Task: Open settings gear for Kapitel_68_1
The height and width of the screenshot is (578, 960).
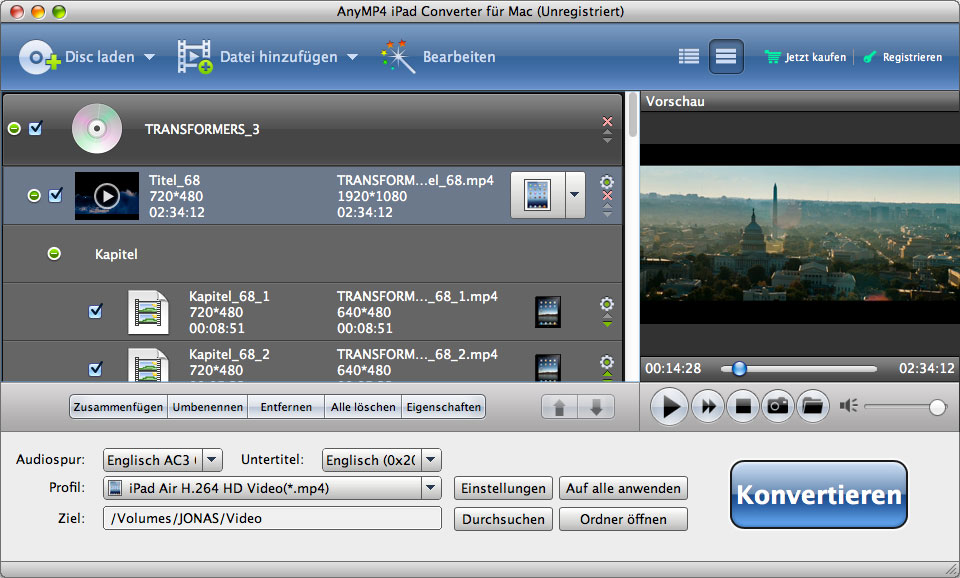Action: pyautogui.click(x=607, y=304)
